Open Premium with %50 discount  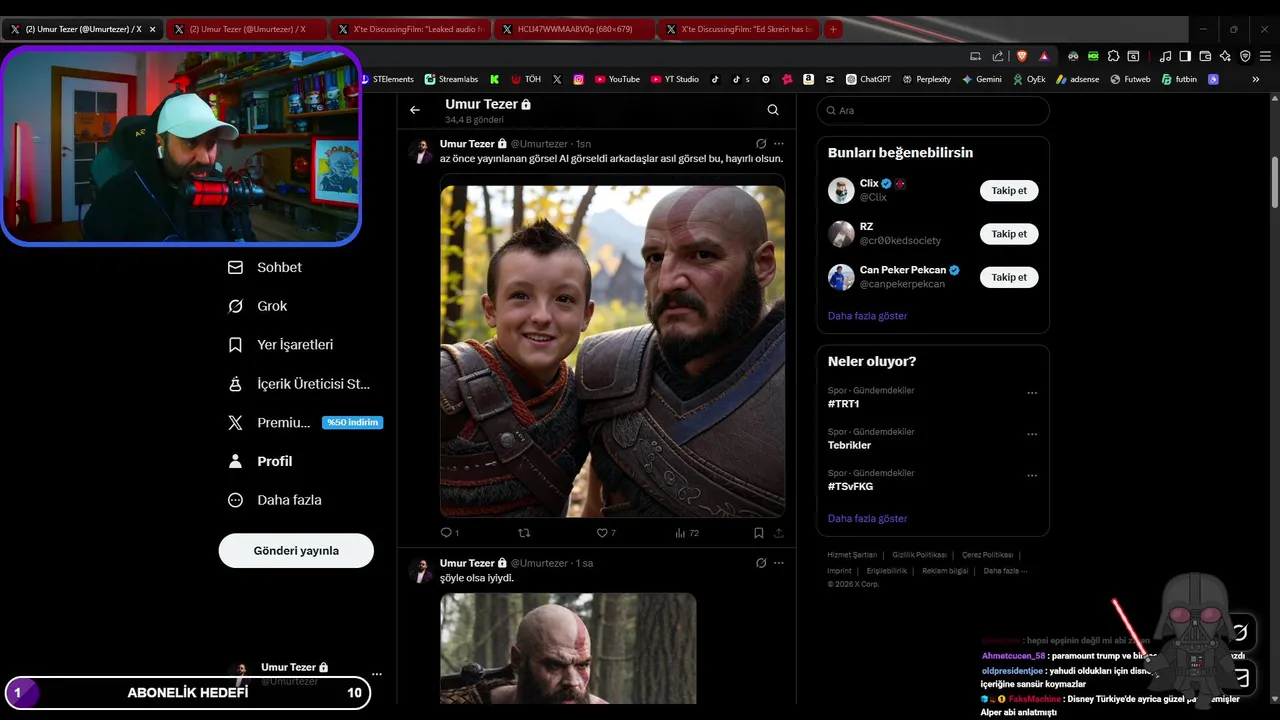pyautogui.click(x=305, y=423)
